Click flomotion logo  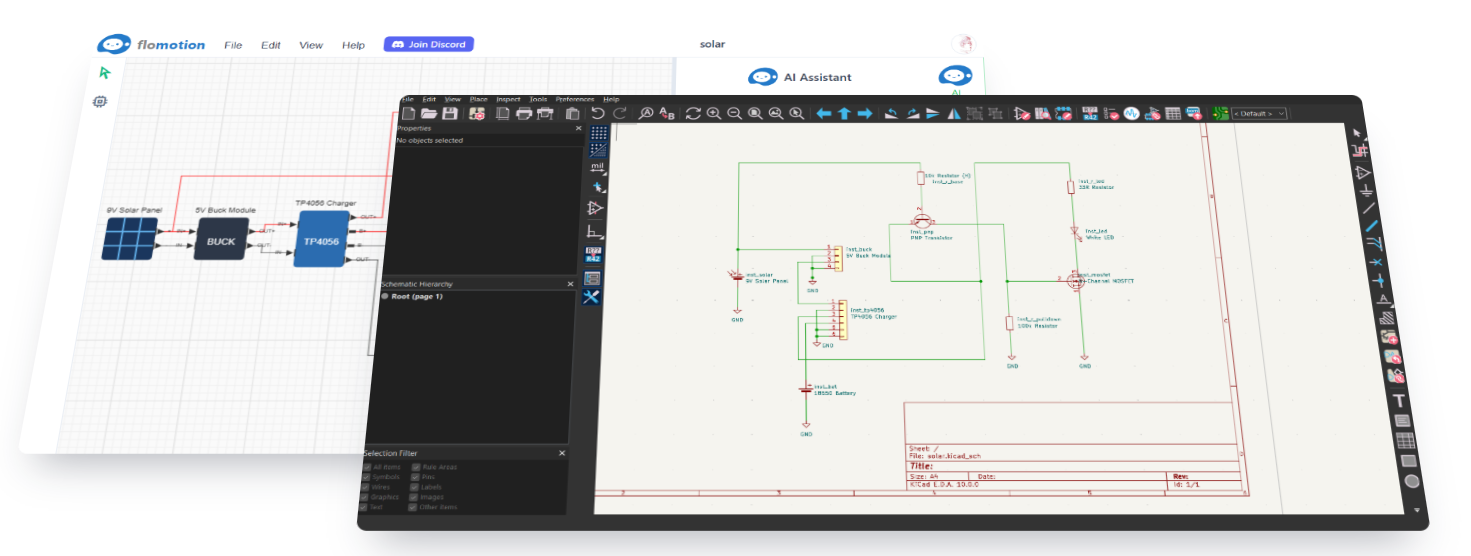pyautogui.click(x=151, y=44)
